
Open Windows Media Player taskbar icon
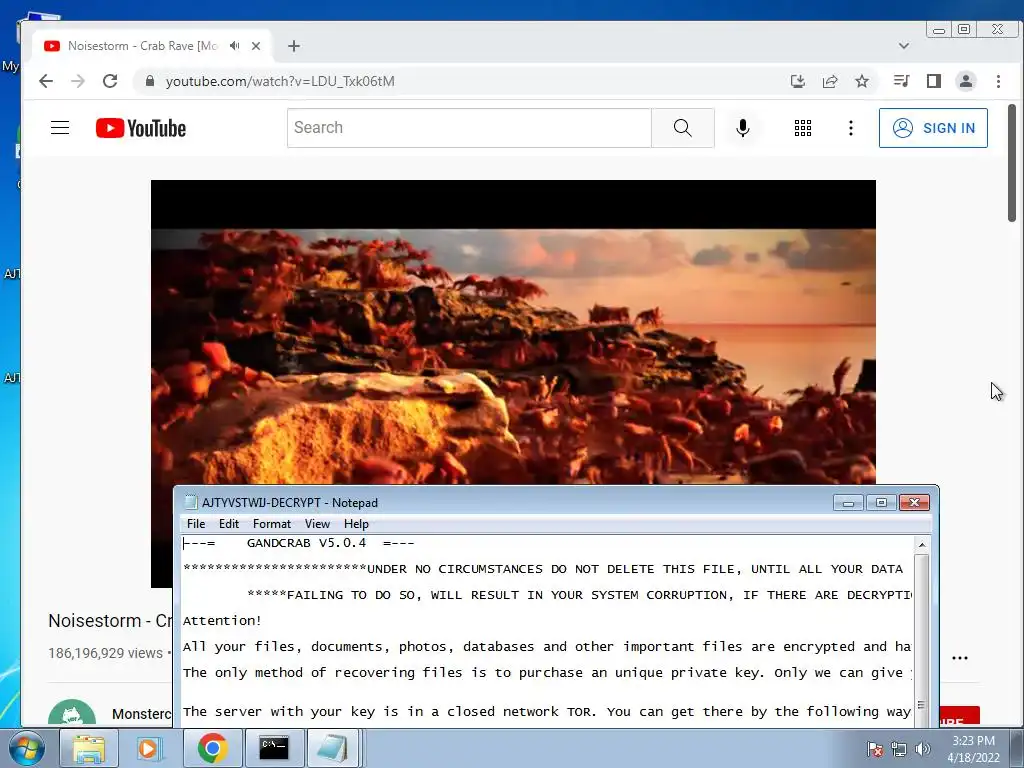149,748
